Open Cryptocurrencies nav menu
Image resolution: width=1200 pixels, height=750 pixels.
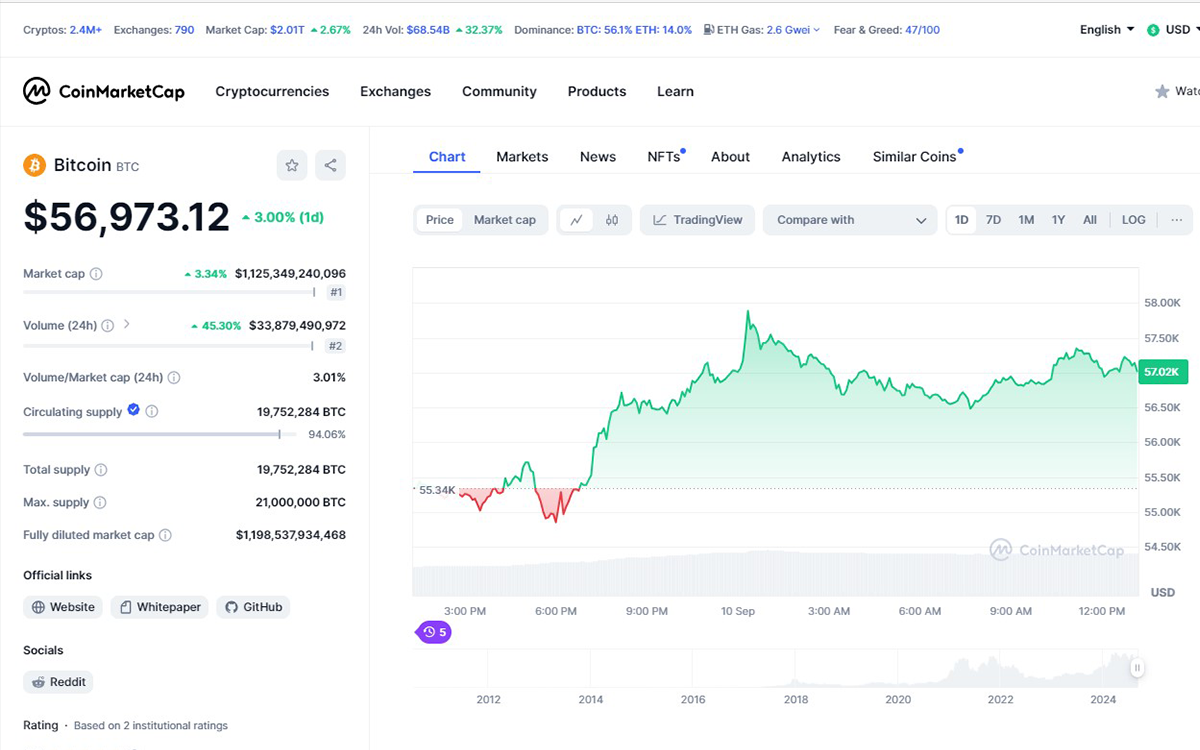point(272,91)
